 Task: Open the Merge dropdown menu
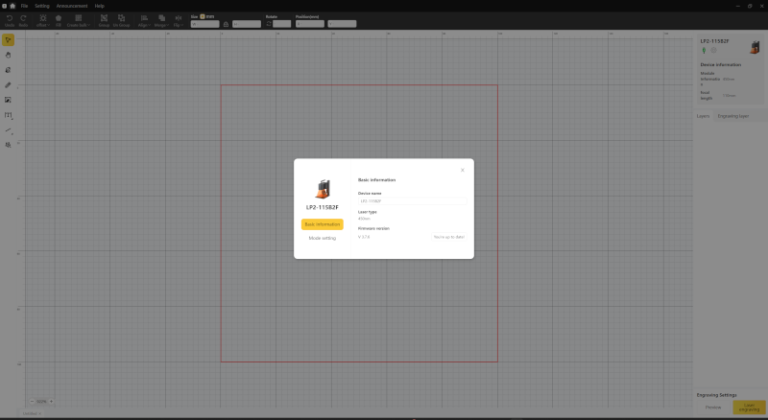coord(161,19)
